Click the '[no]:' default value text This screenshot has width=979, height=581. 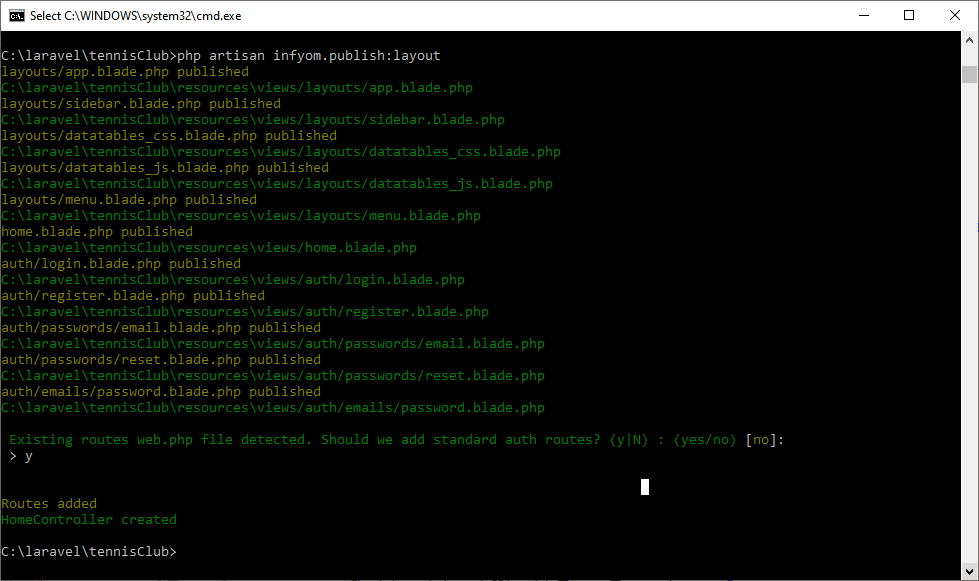764,439
